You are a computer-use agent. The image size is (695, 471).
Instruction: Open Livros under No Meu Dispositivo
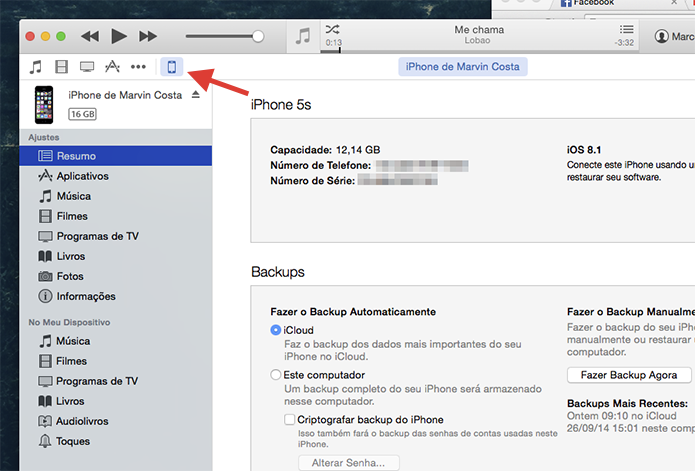point(116,401)
